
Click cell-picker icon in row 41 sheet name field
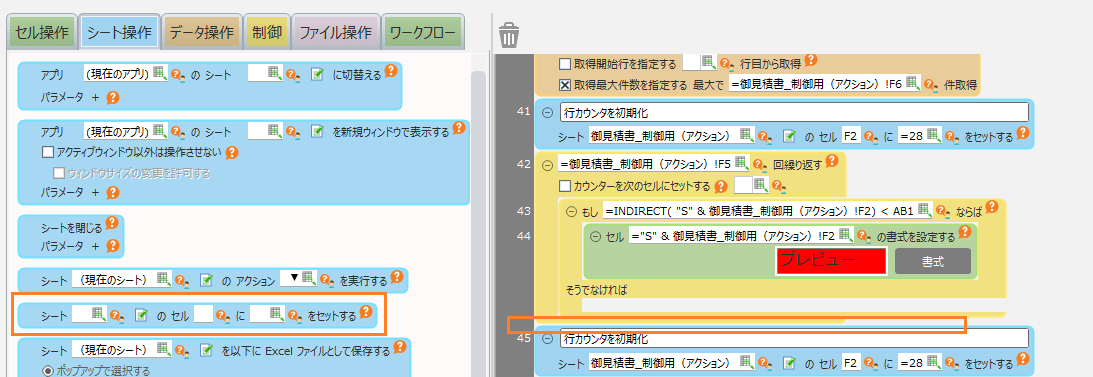[747, 134]
